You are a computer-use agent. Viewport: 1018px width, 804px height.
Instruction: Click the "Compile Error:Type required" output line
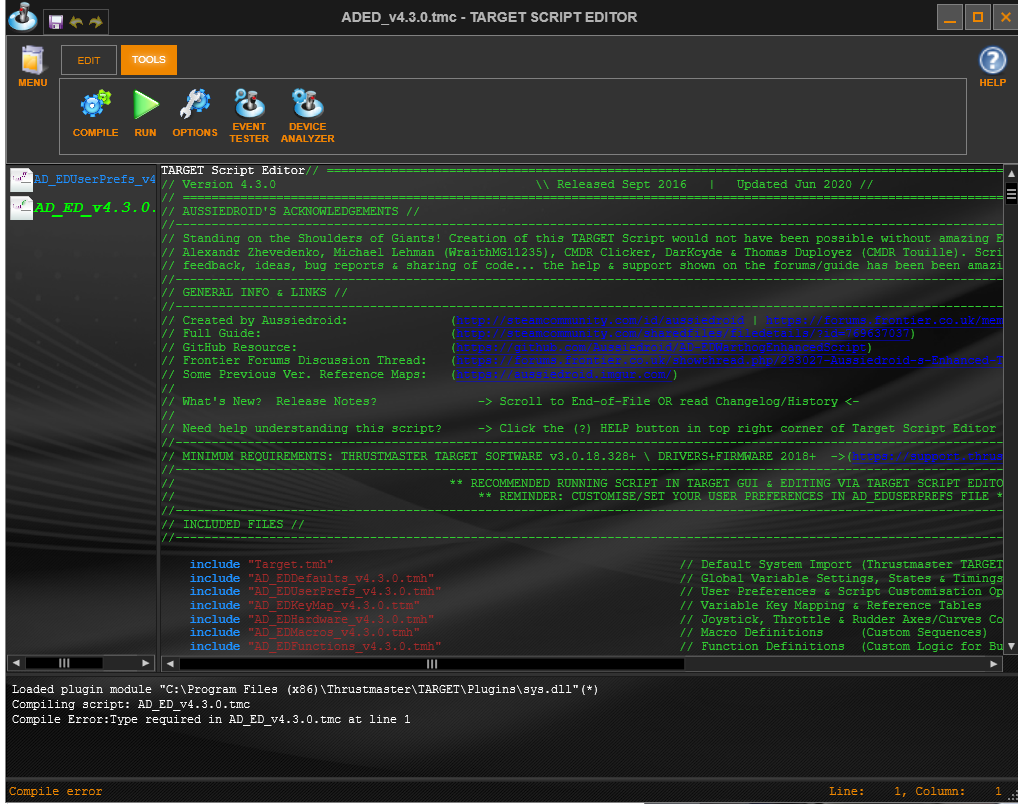click(x=211, y=720)
